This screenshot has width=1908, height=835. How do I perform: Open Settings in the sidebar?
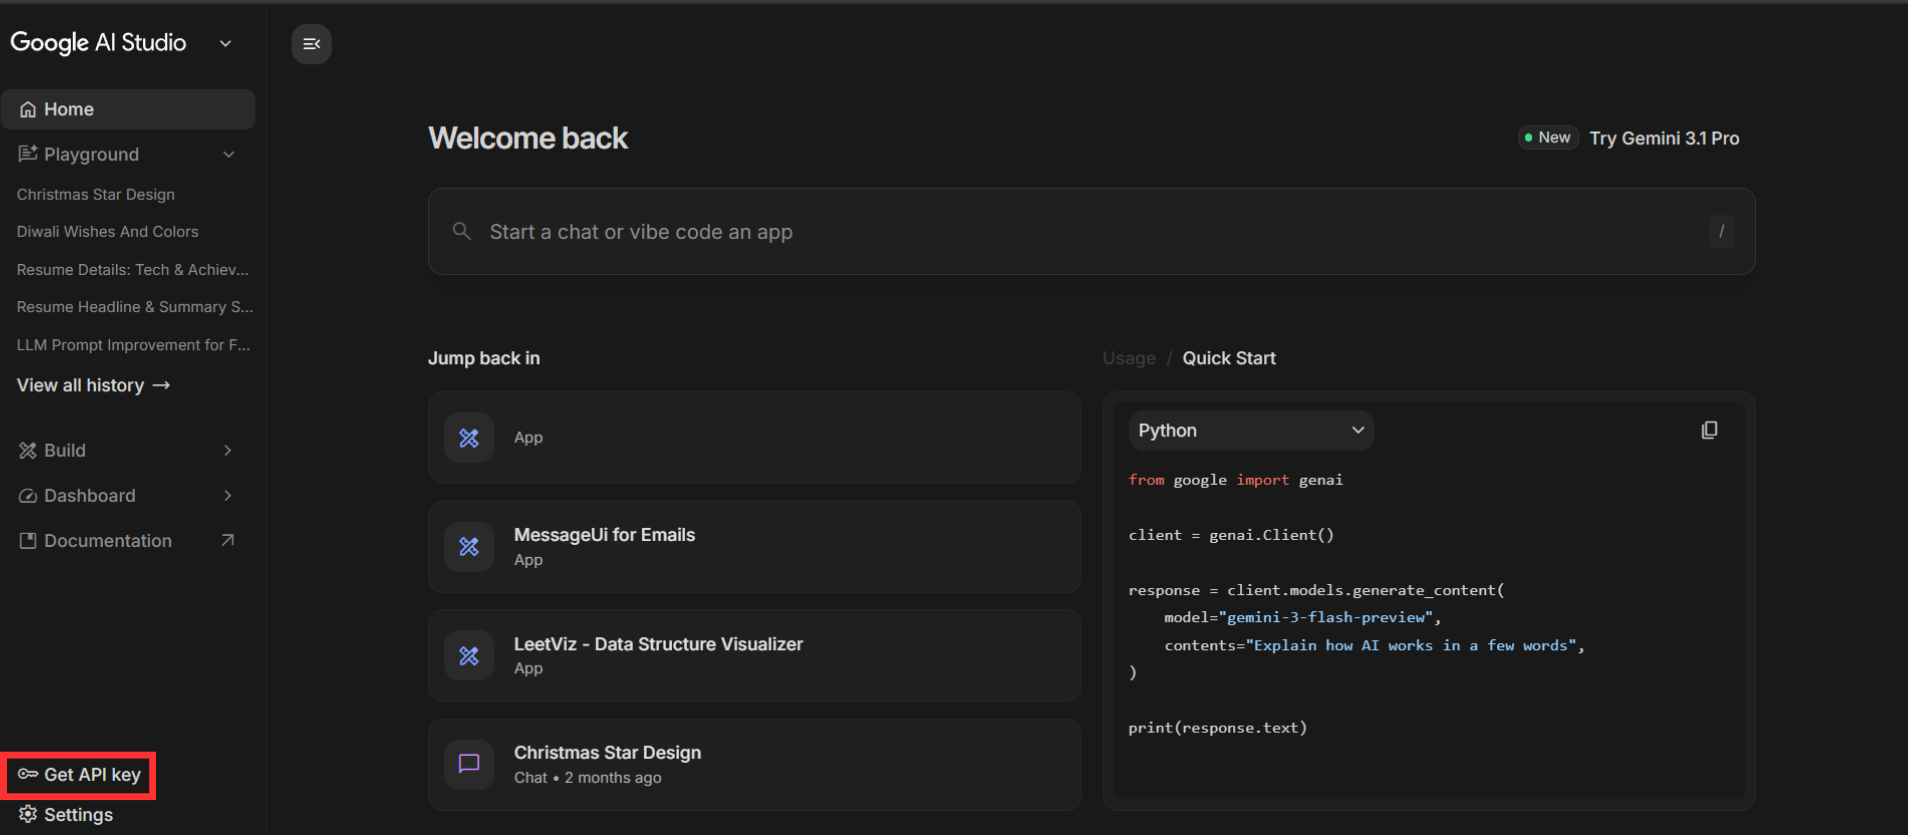(66, 815)
